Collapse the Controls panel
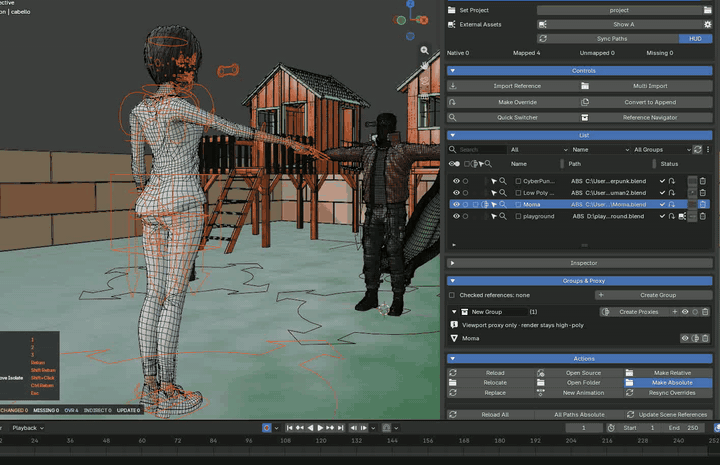 [x=453, y=71]
